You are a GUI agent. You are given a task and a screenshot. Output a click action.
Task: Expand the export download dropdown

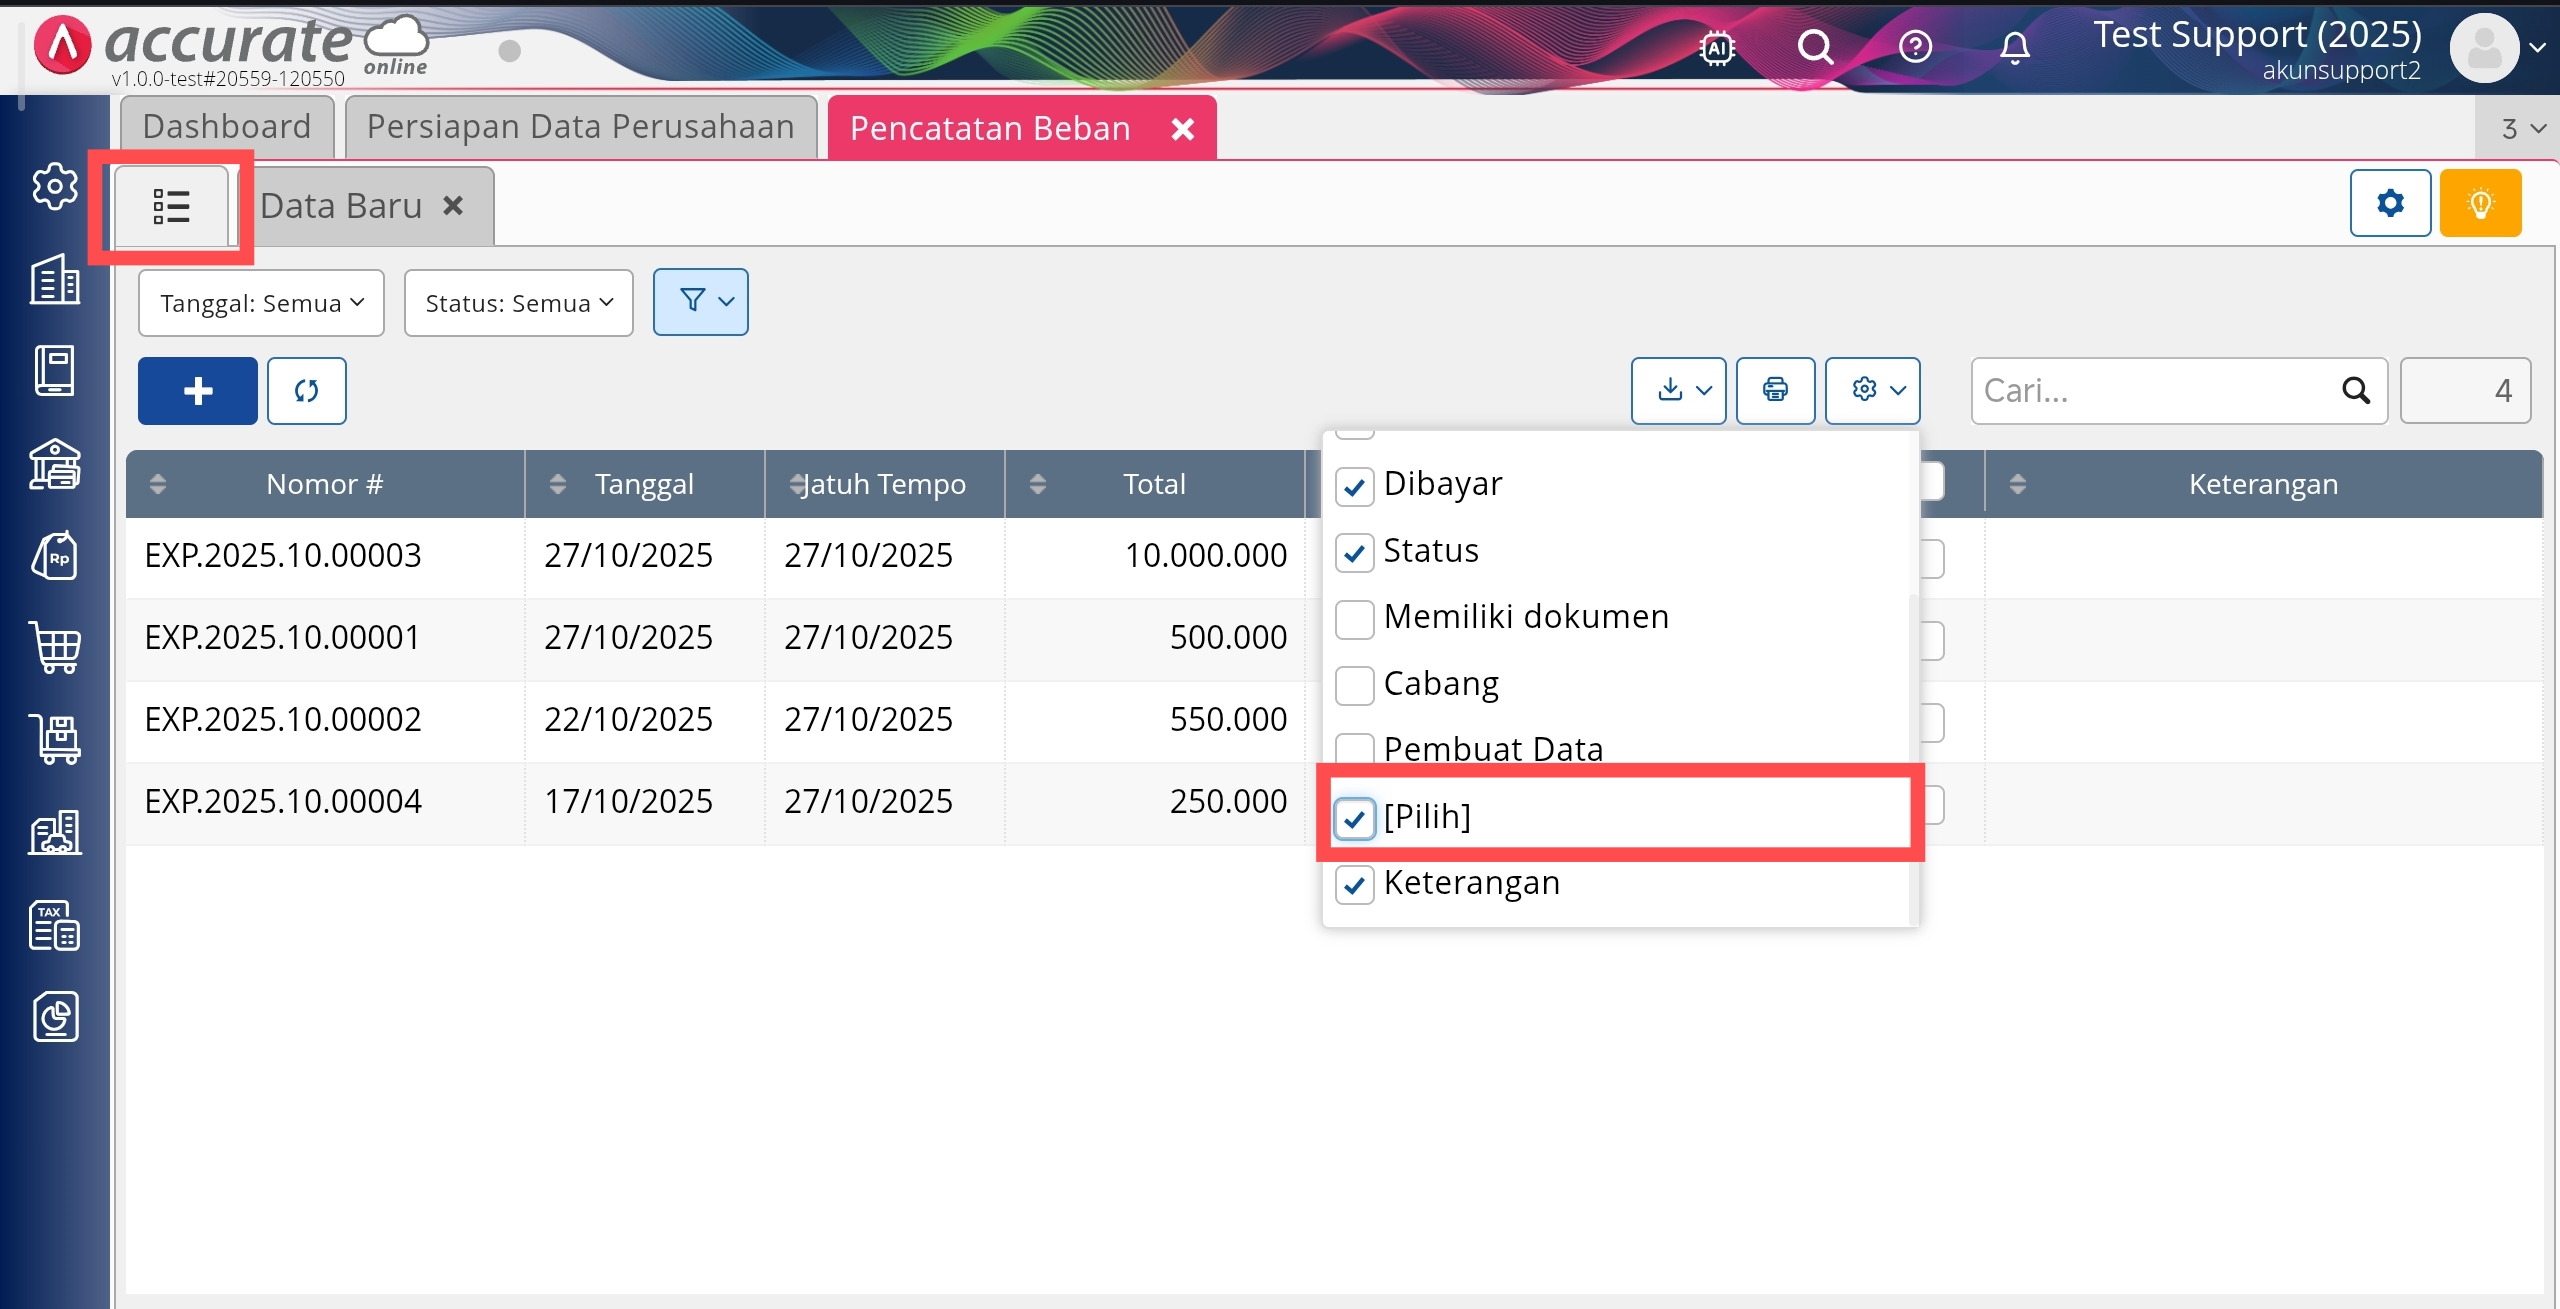pyautogui.click(x=1678, y=390)
